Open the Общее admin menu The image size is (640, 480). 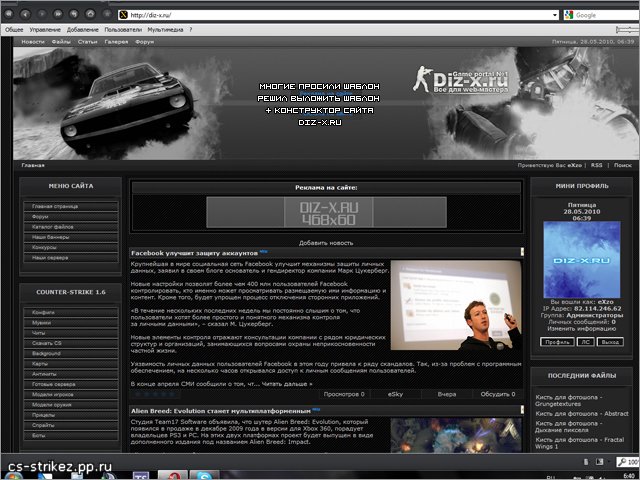[14, 30]
